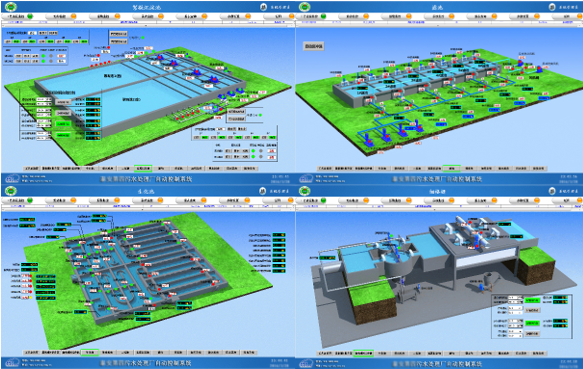
Task: Click the gray button at upper left of the filter pool view
Action: [x=314, y=46]
